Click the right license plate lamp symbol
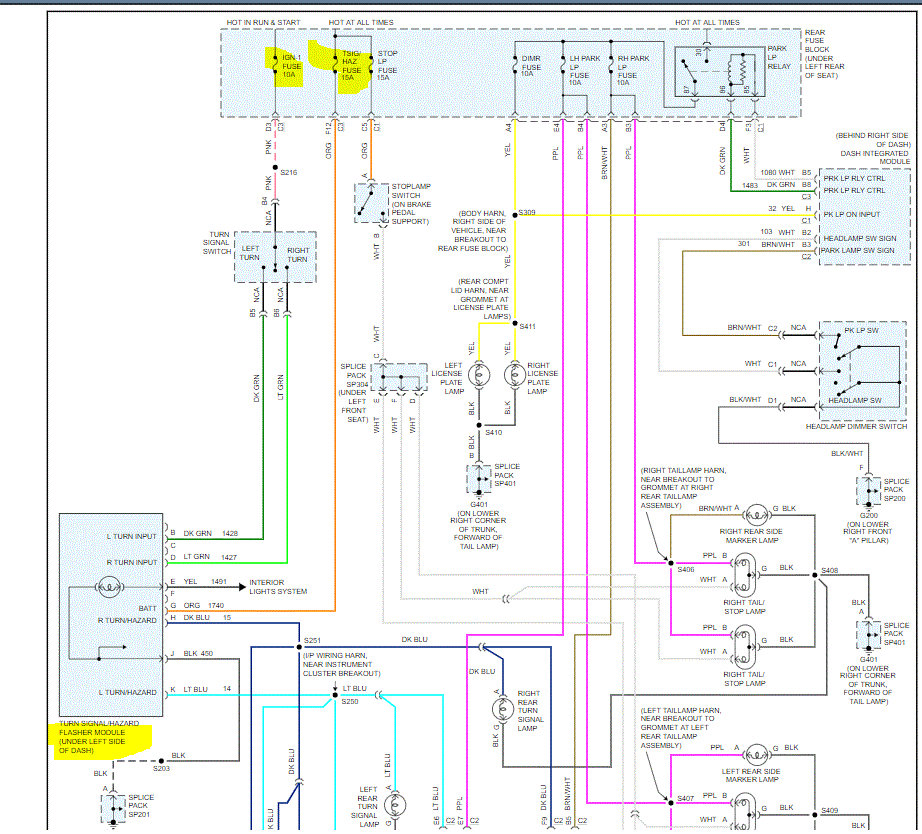Screen dimensions: 922x834 (515, 375)
